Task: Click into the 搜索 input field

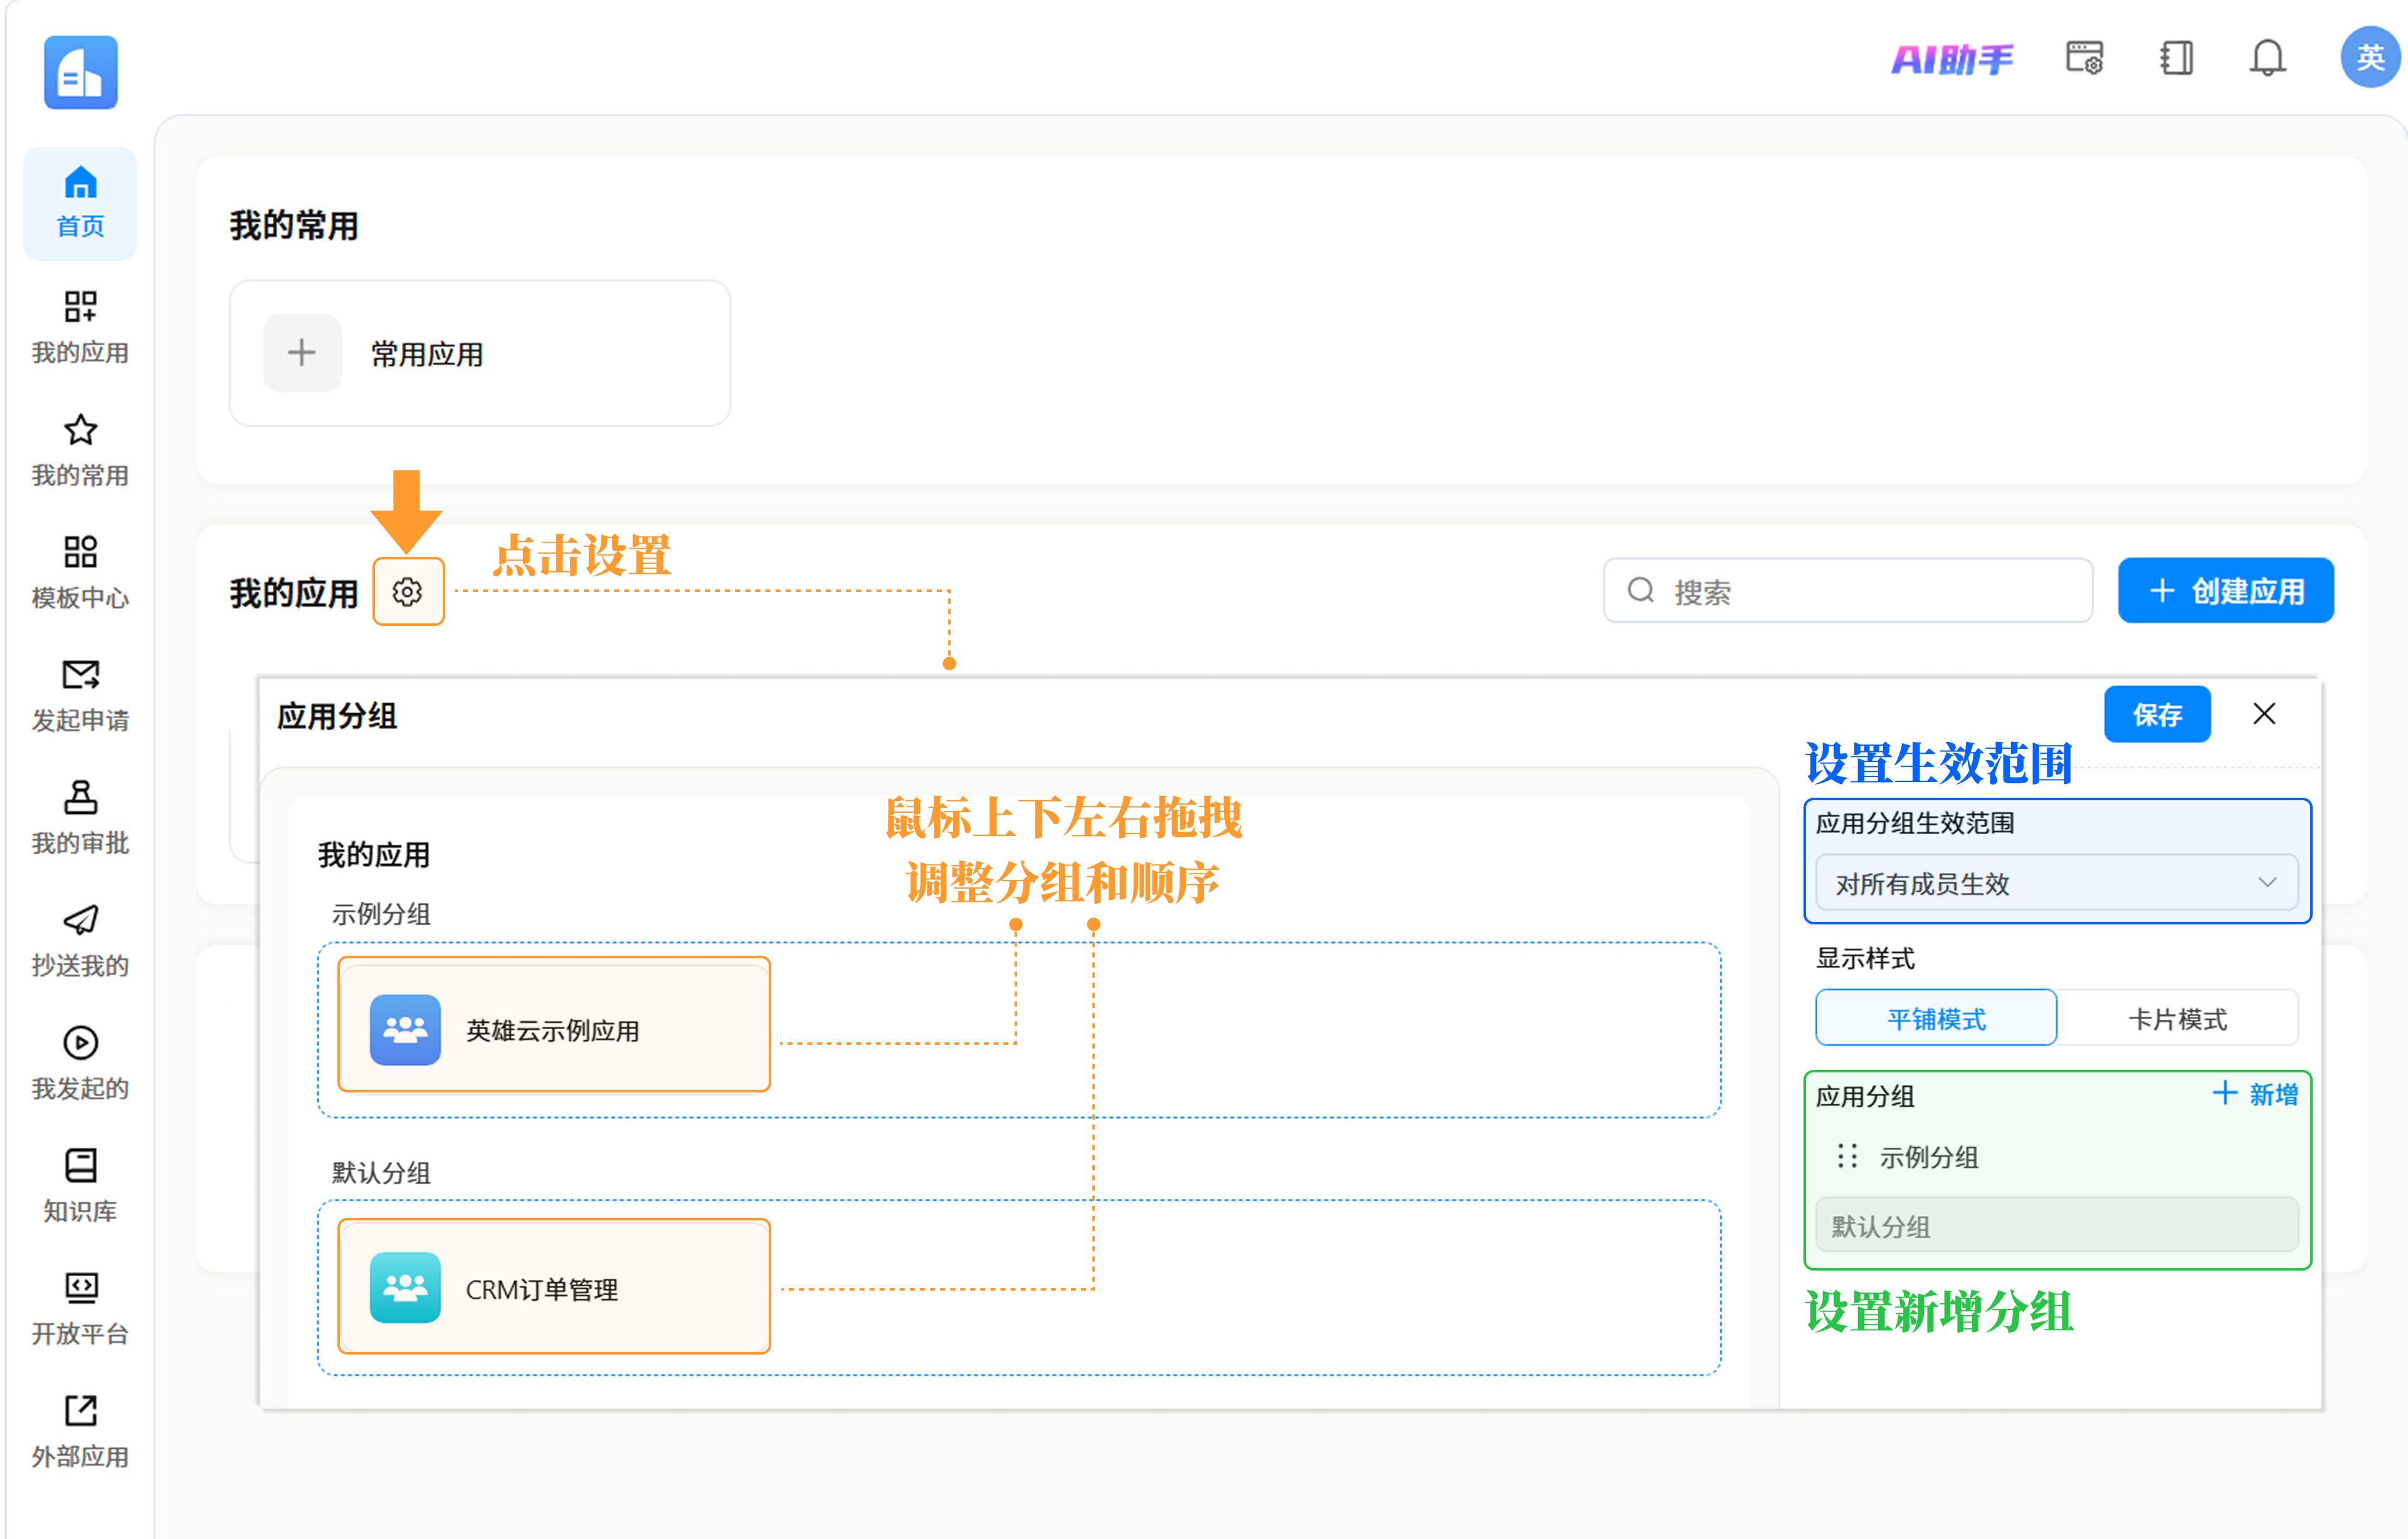Action: pyautogui.click(x=1848, y=591)
